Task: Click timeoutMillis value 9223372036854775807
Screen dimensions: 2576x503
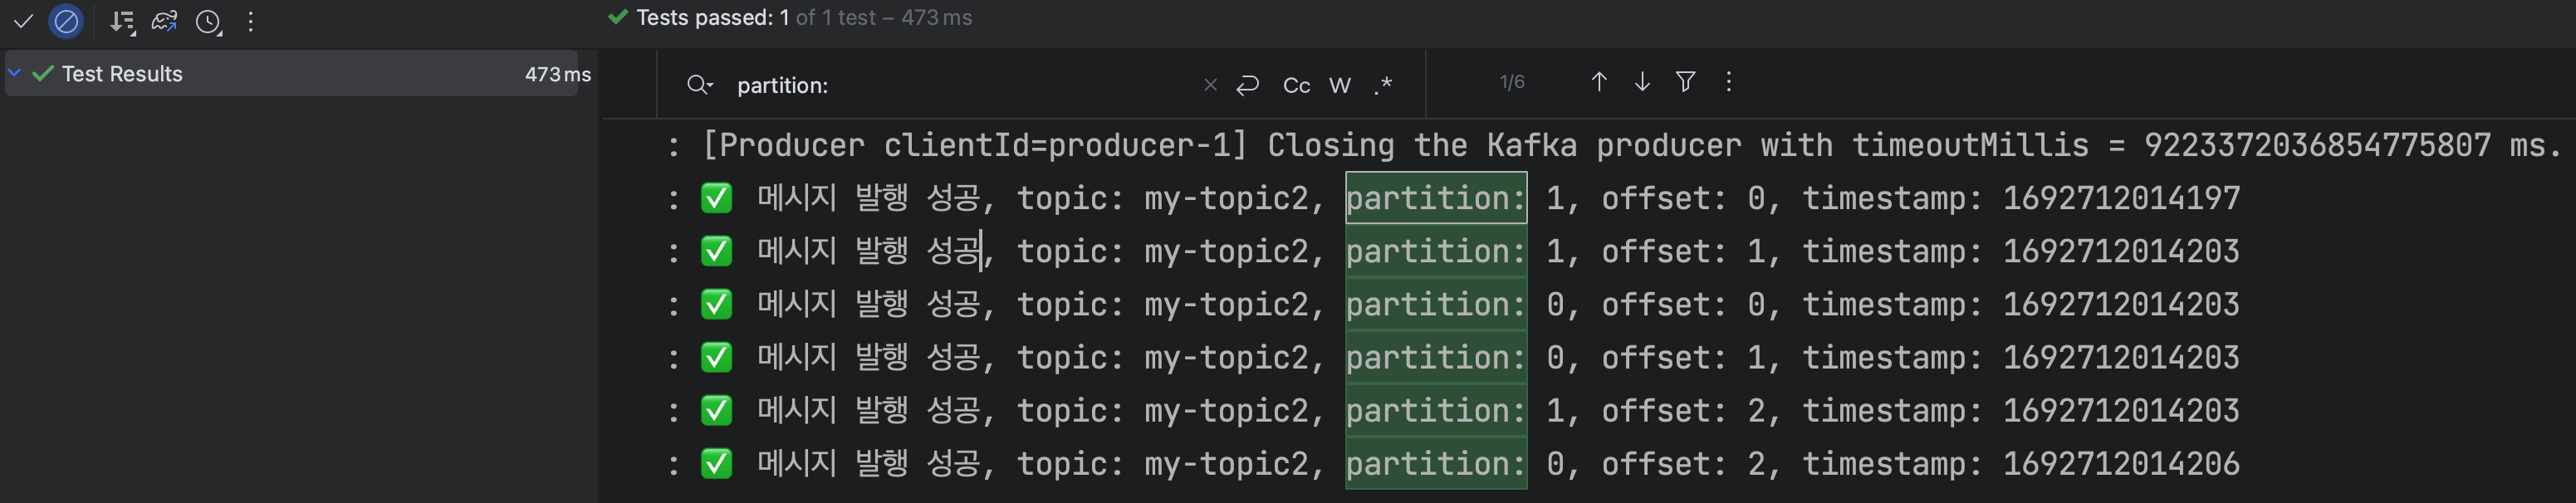Action: click(2317, 146)
